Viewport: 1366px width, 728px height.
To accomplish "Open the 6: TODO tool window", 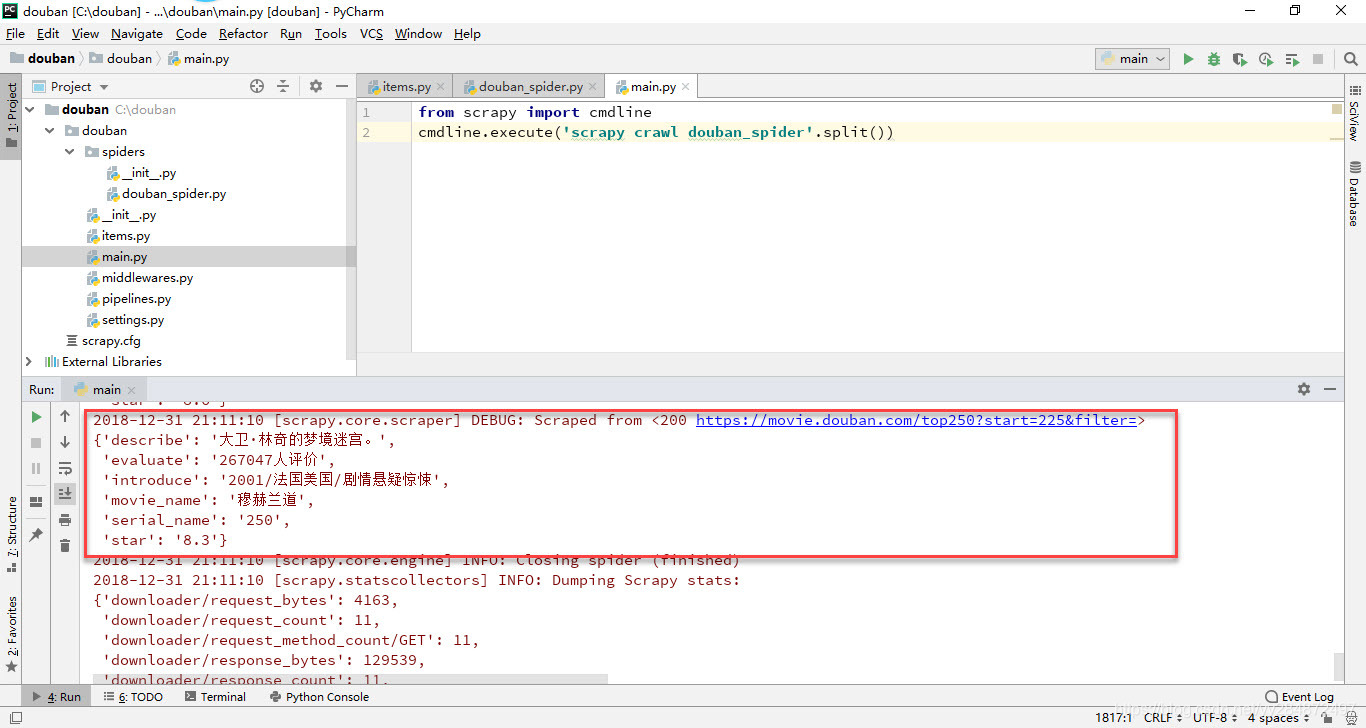I will click(x=132, y=697).
